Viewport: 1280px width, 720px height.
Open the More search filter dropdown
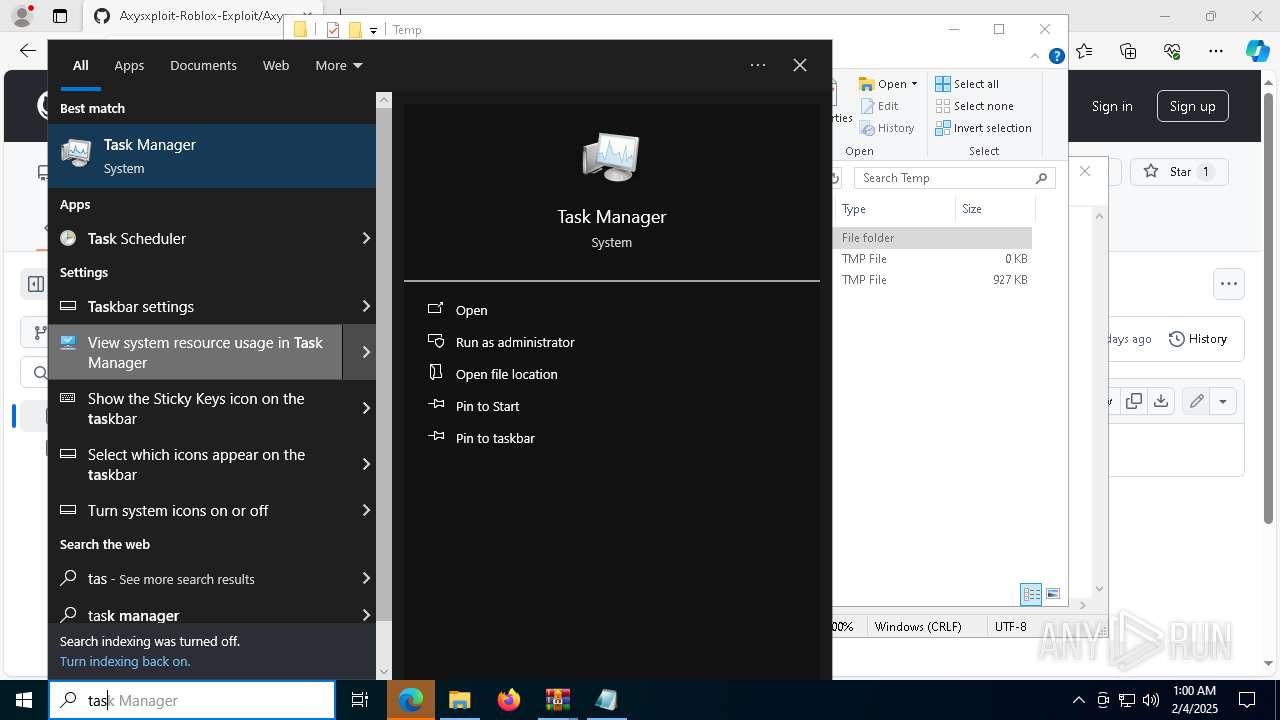point(338,65)
